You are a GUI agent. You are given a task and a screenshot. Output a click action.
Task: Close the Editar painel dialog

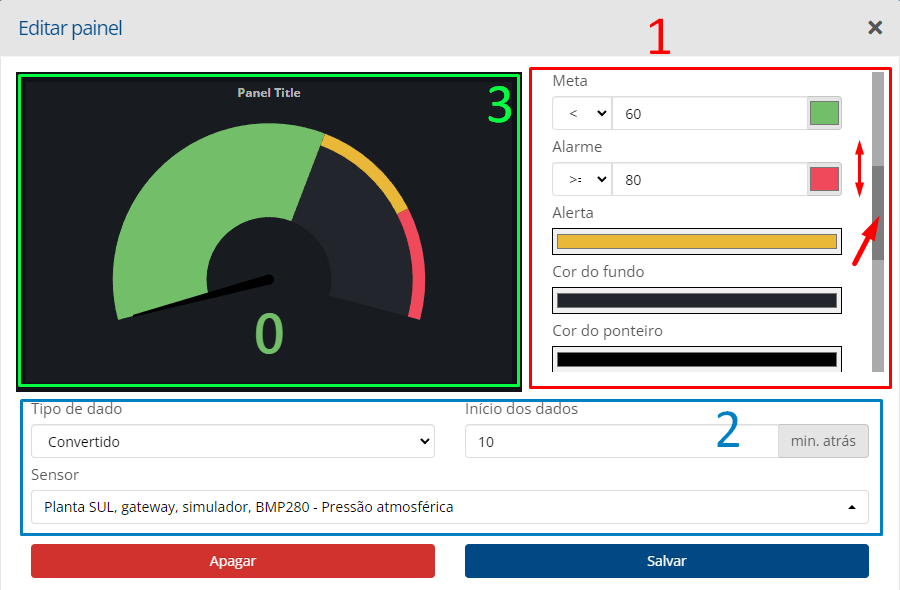(875, 28)
